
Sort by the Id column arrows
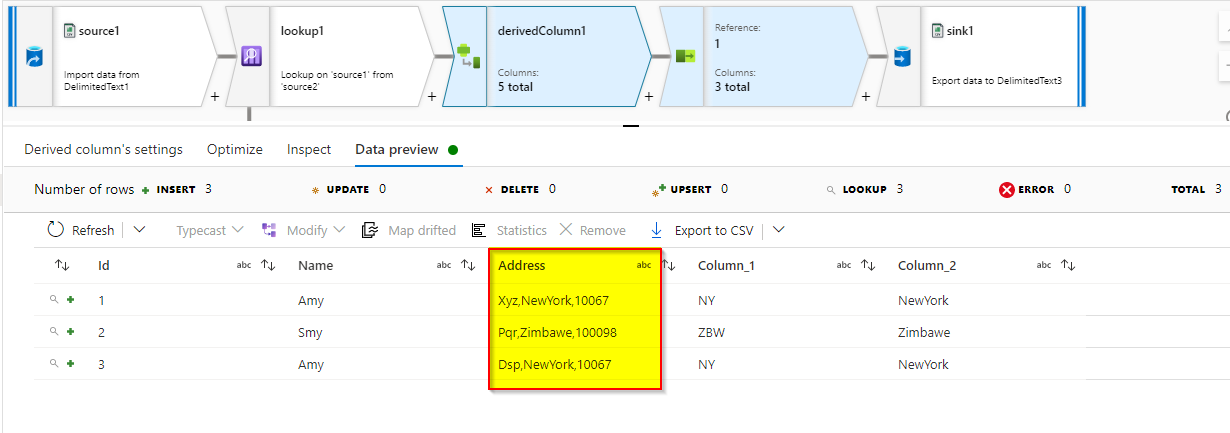(268, 265)
